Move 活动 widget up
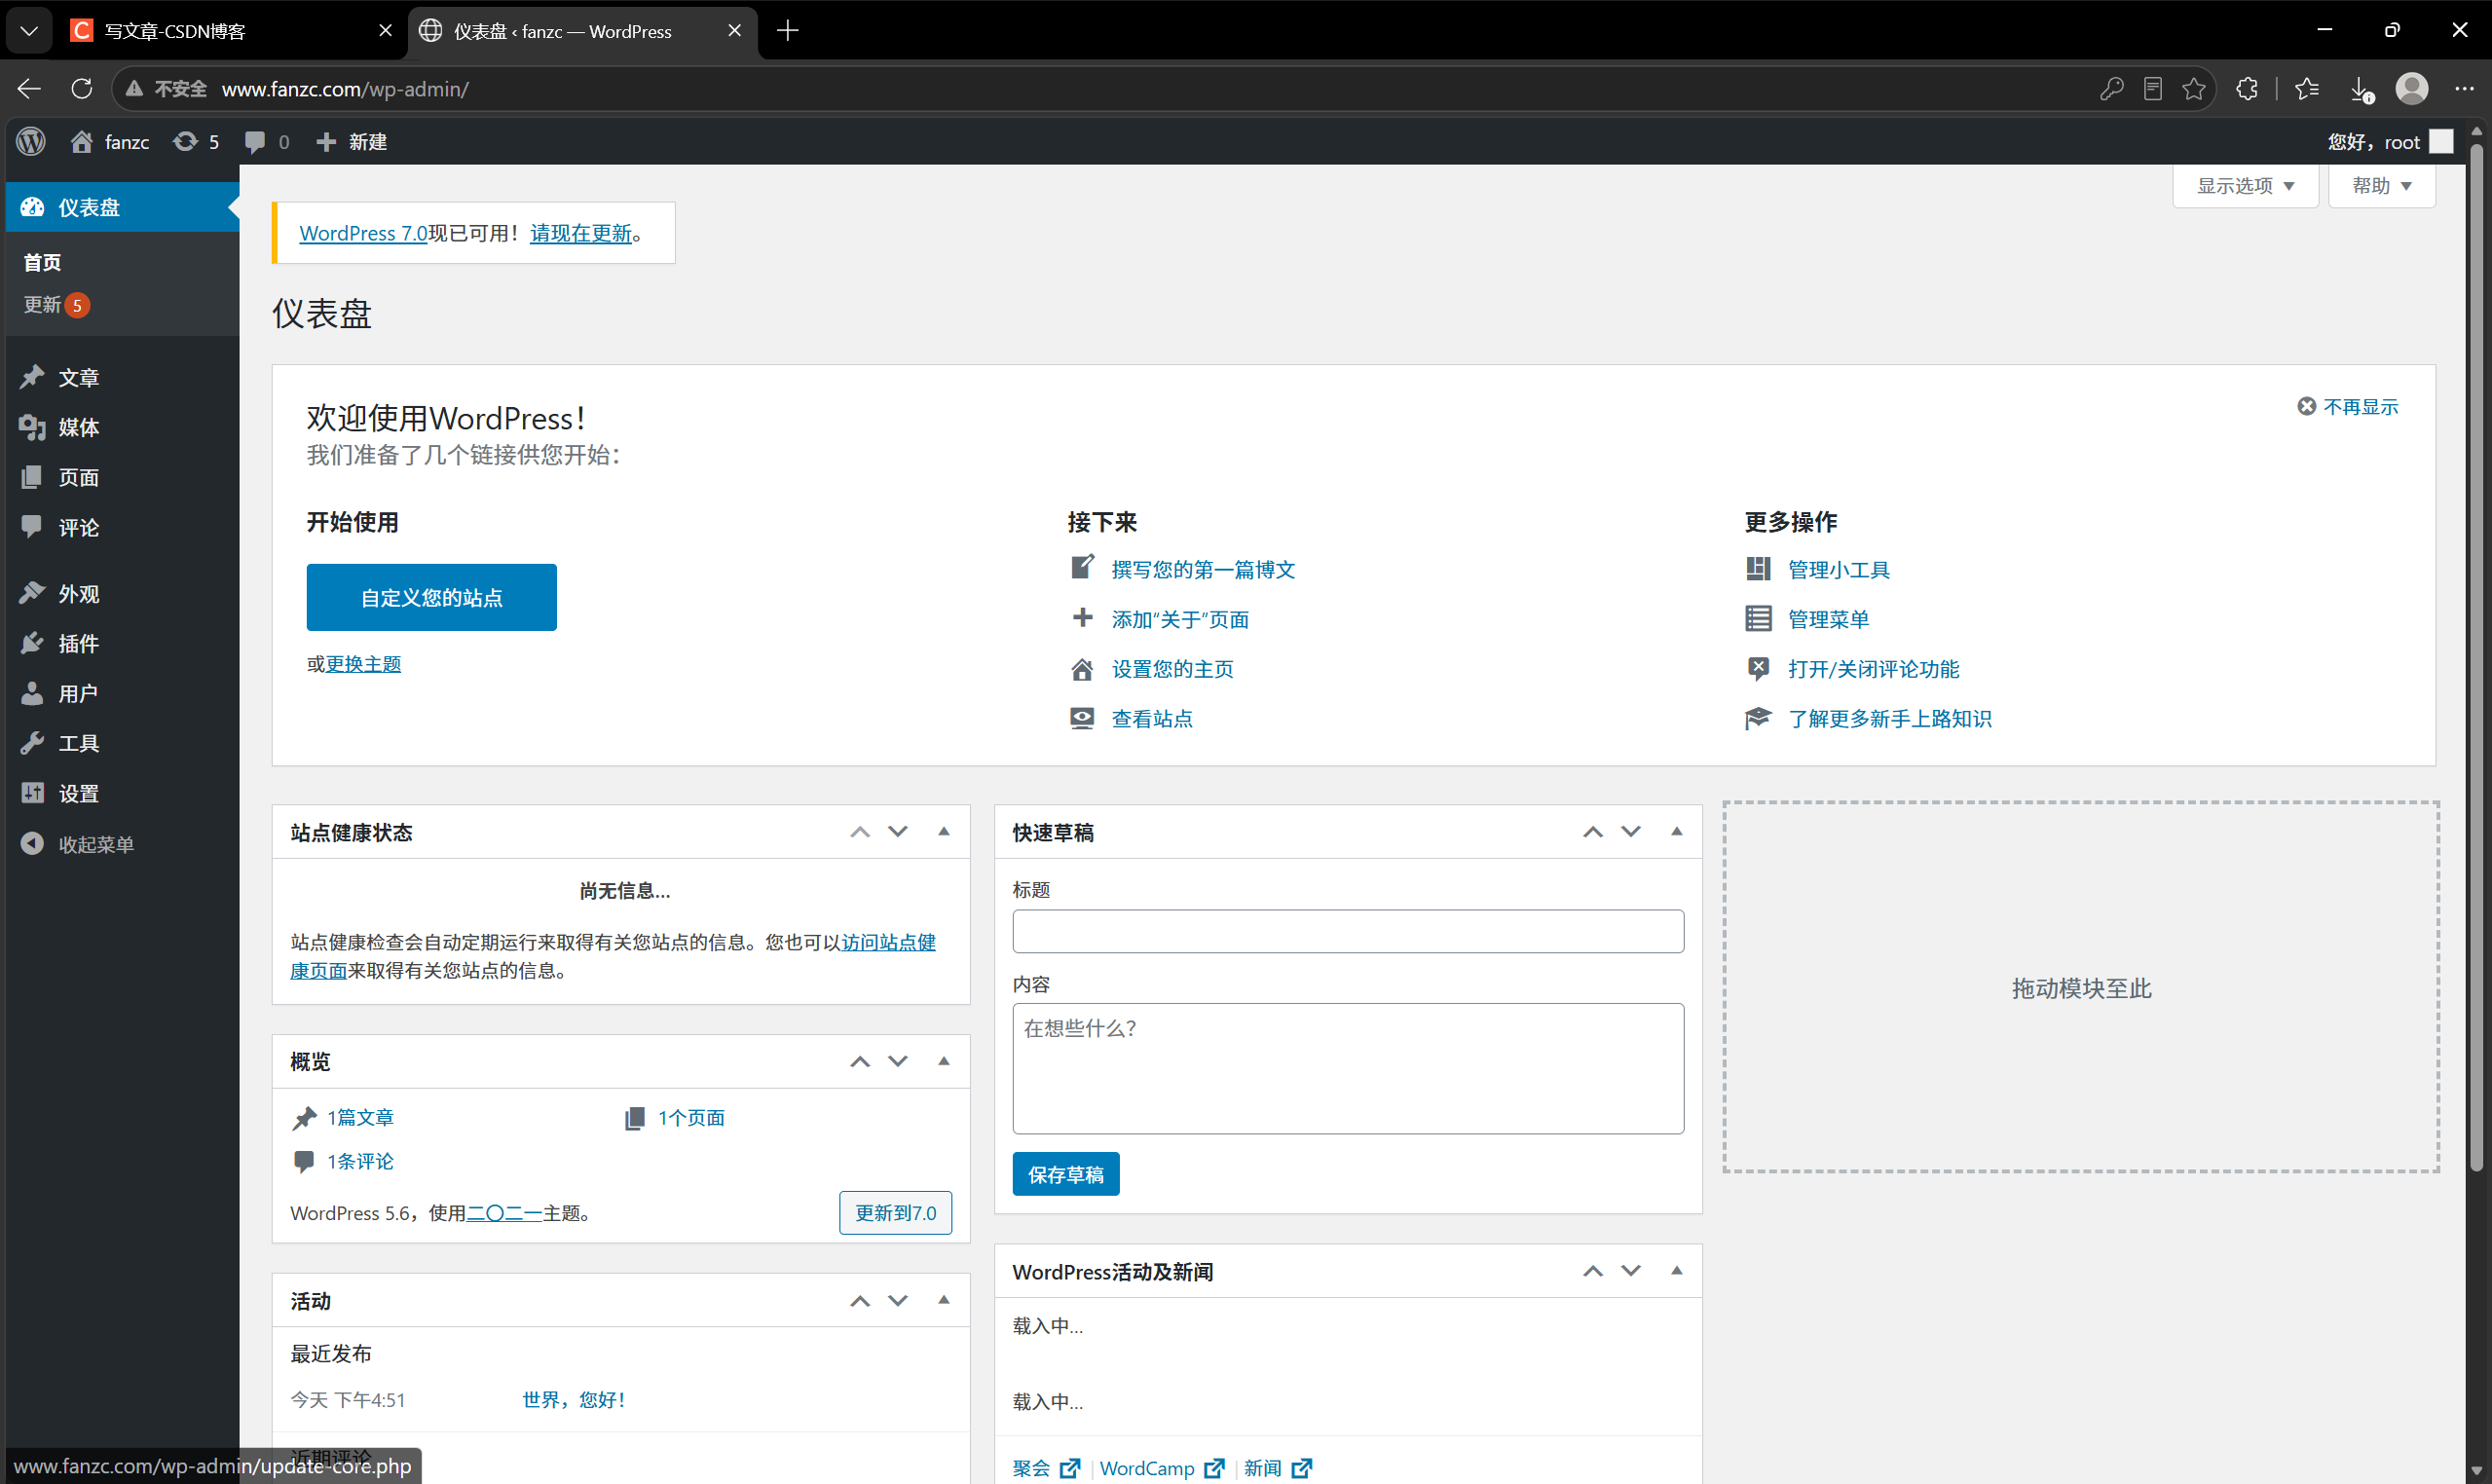The height and width of the screenshot is (1484, 2492). click(860, 1300)
